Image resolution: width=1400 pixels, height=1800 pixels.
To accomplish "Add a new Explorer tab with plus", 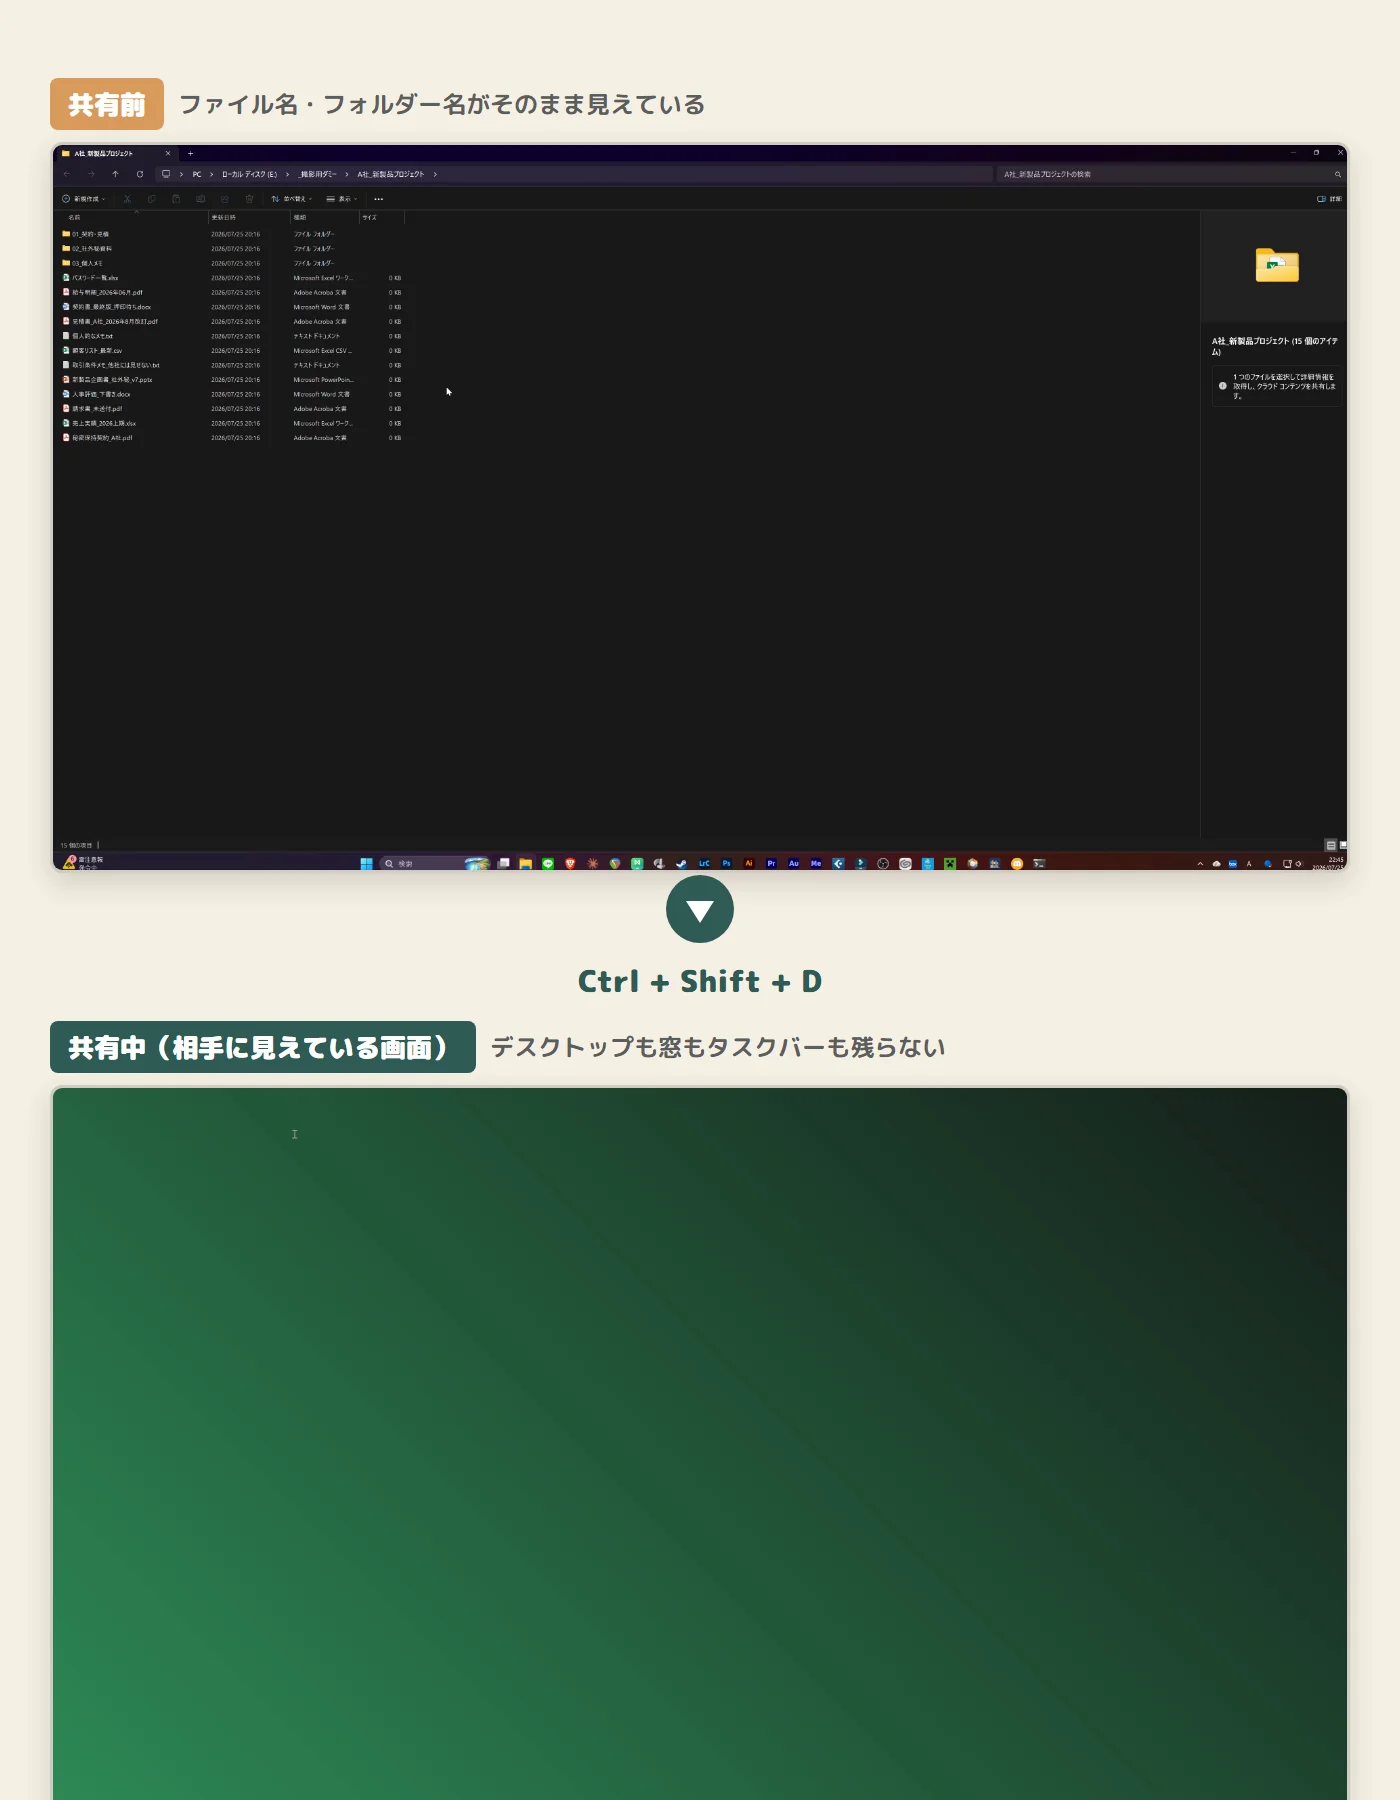I will click(190, 154).
